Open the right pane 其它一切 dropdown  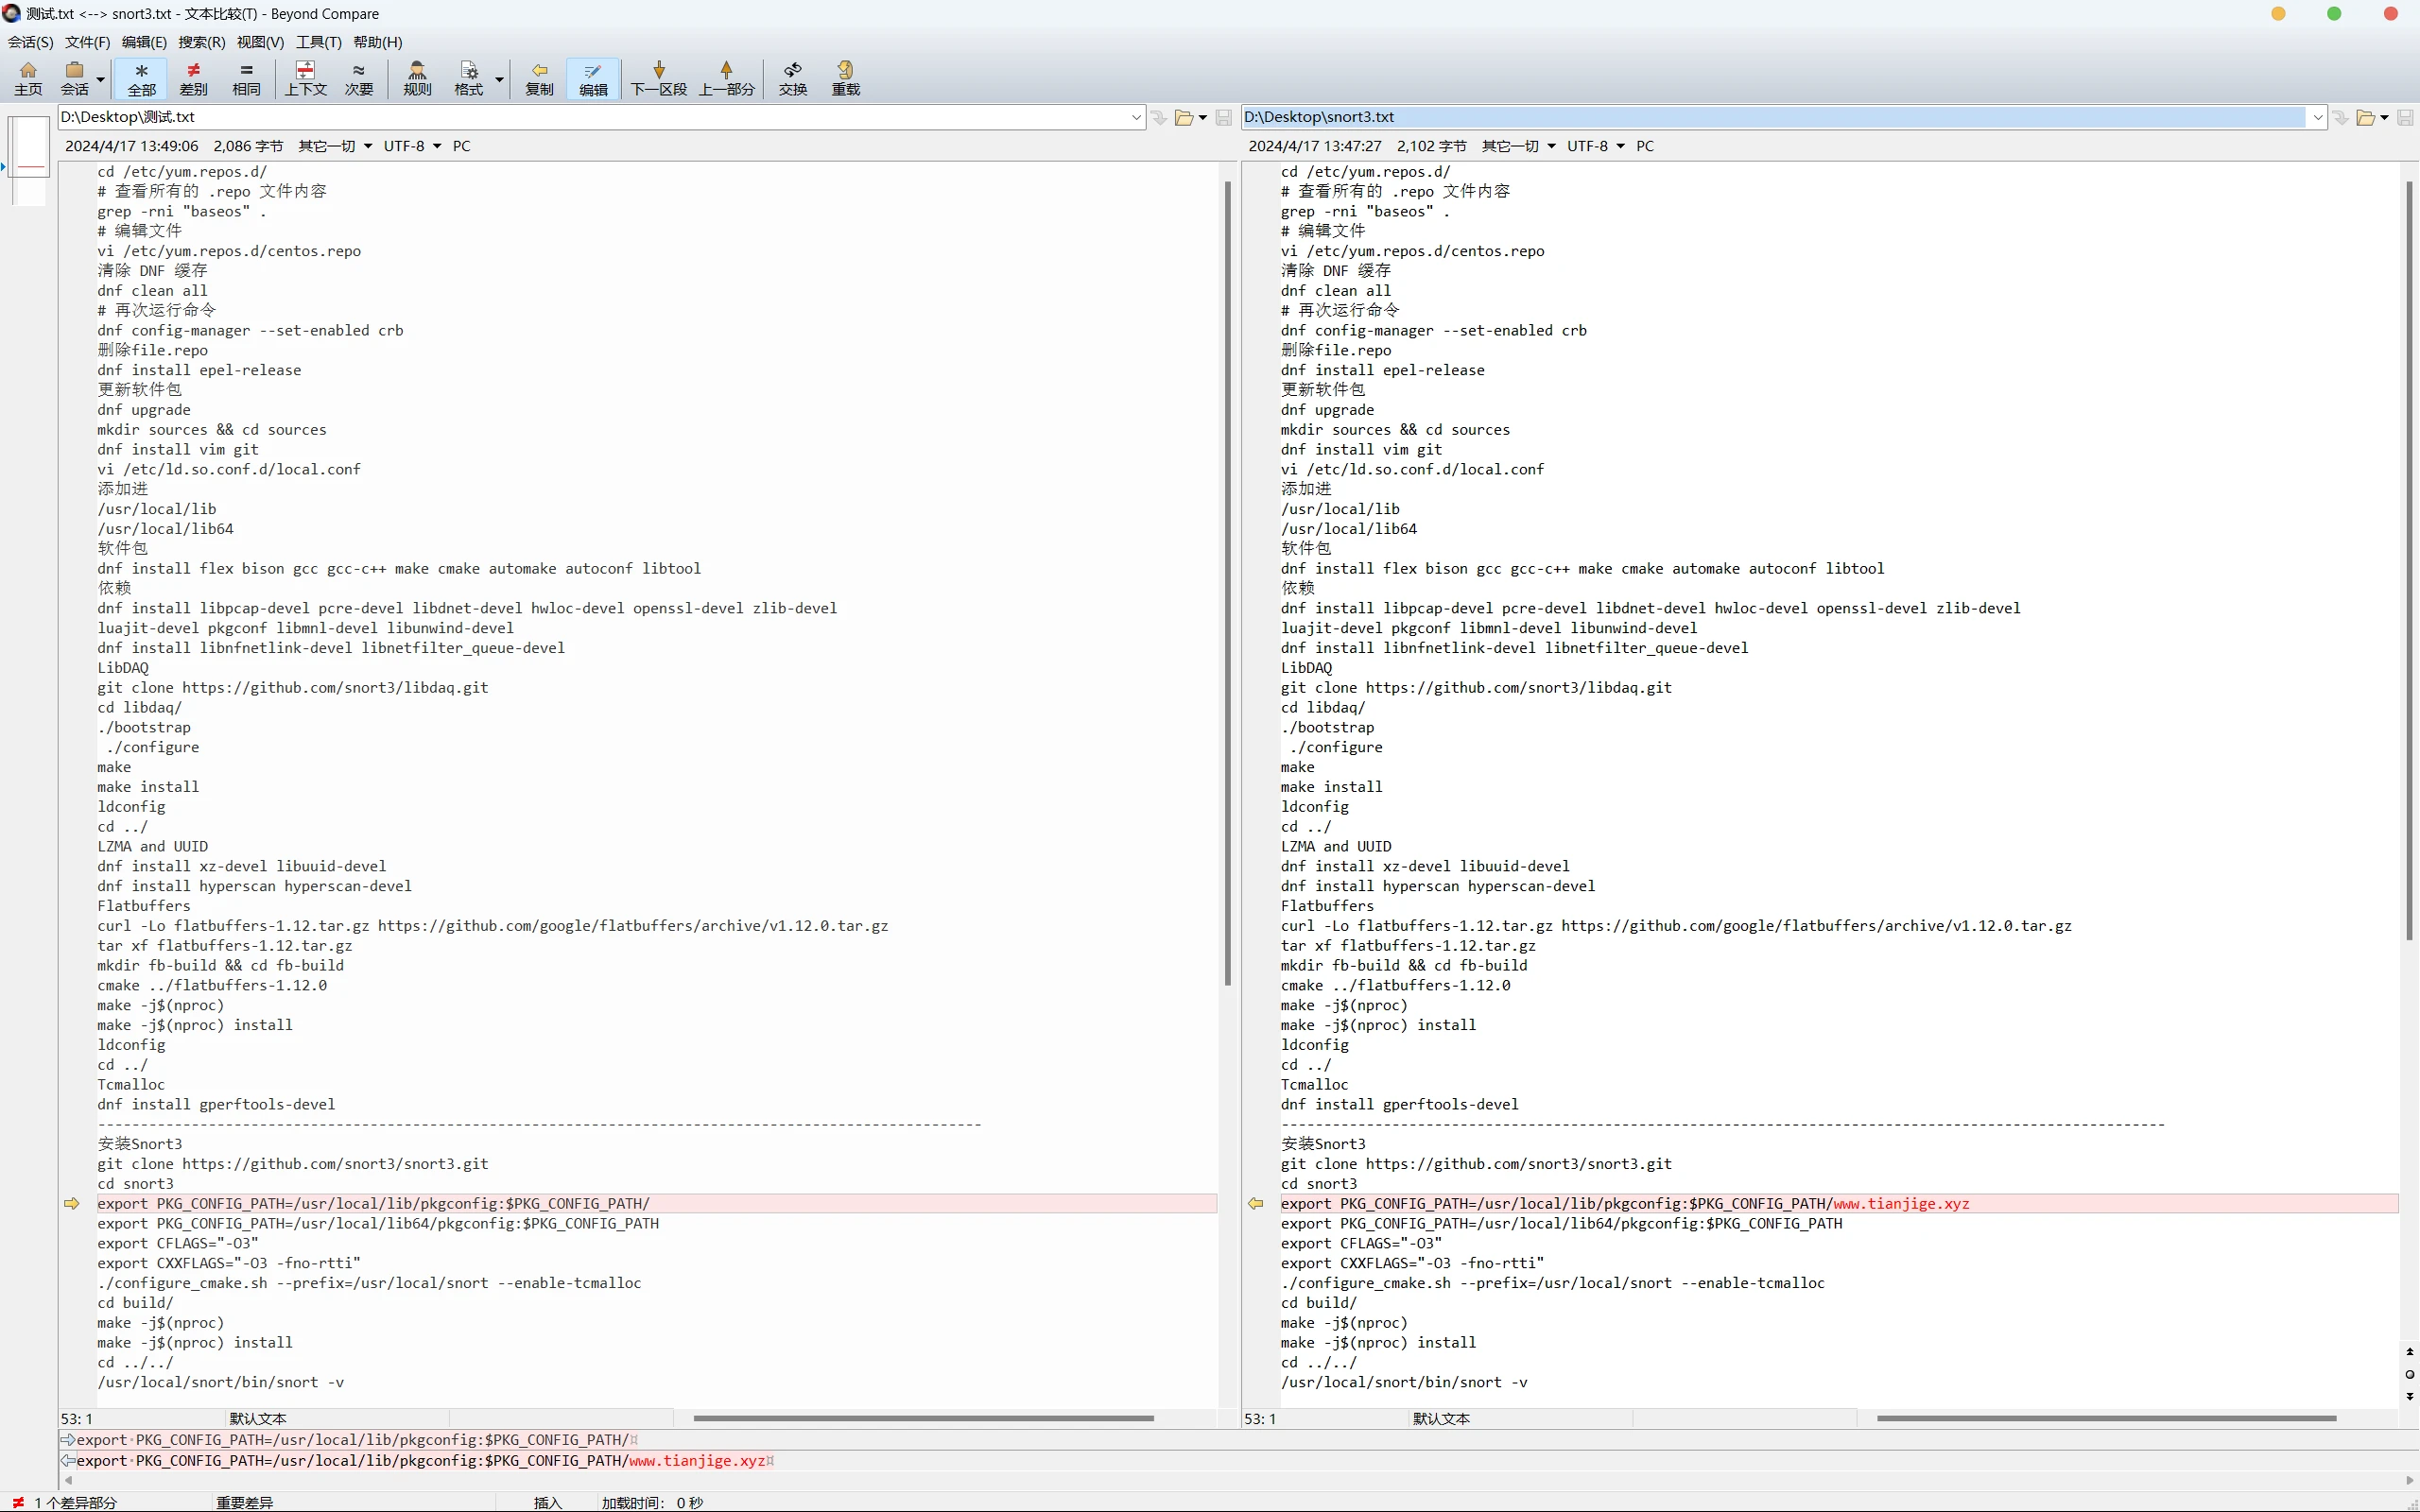pos(1518,146)
